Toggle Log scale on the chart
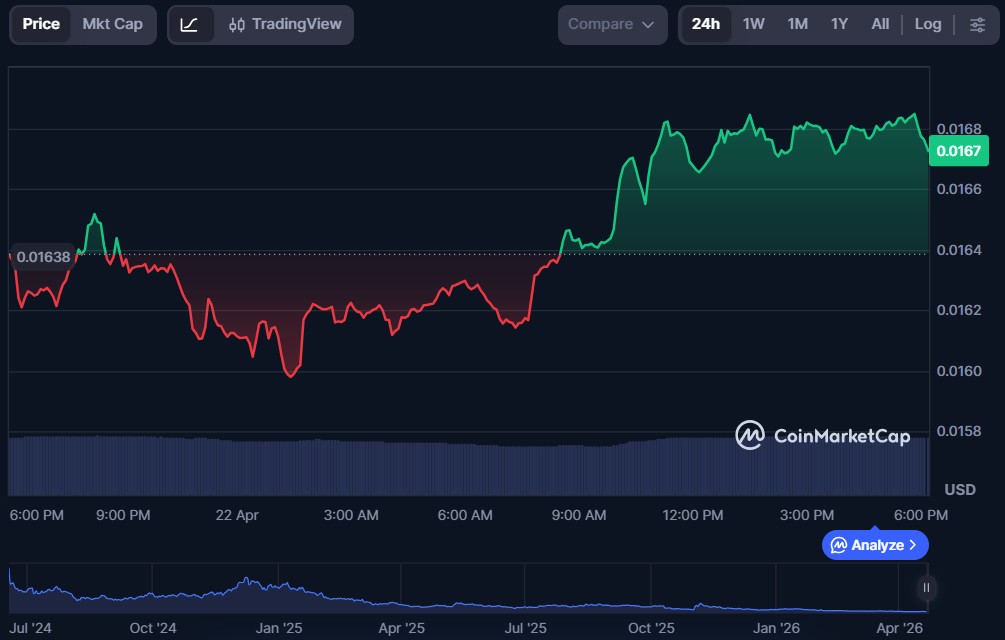This screenshot has width=1005, height=640. click(927, 24)
